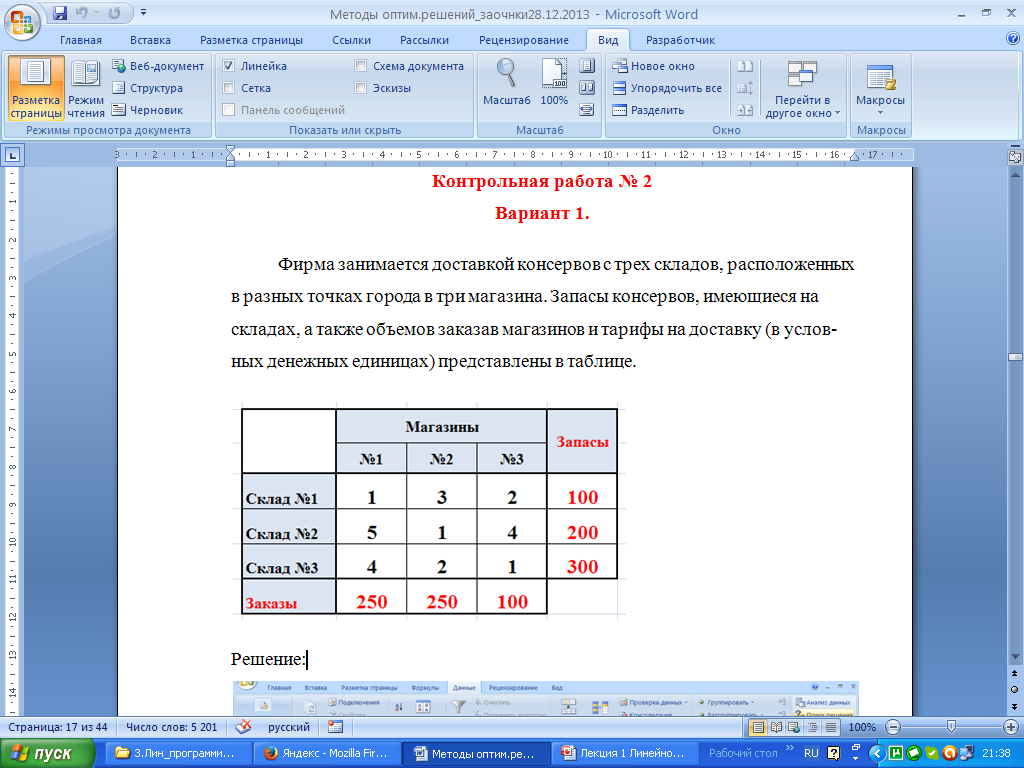Enable the Сетка gridlines checkbox
The image size is (1024, 768).
click(x=229, y=88)
